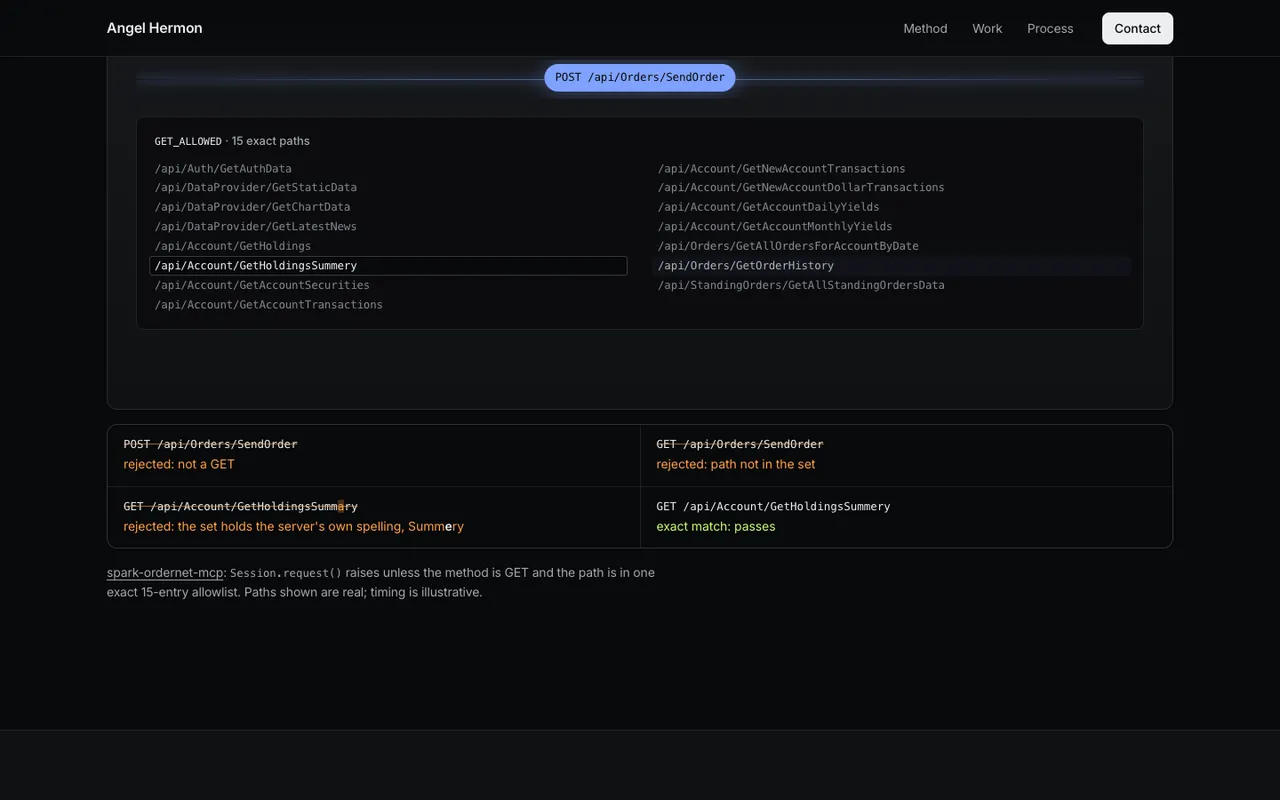Viewport: 1280px width, 800px height.
Task: Click /api/Auth/GetAuthData path
Action: [223, 169]
